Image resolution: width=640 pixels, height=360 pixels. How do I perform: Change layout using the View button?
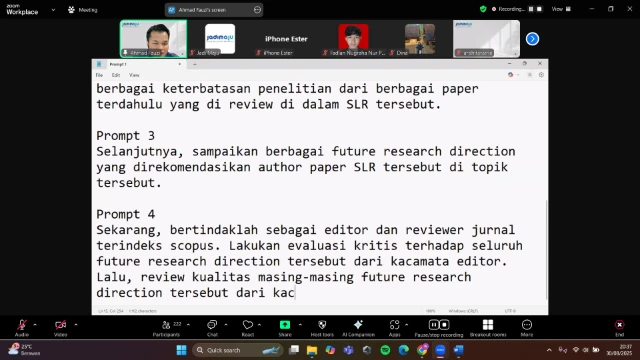point(561,9)
